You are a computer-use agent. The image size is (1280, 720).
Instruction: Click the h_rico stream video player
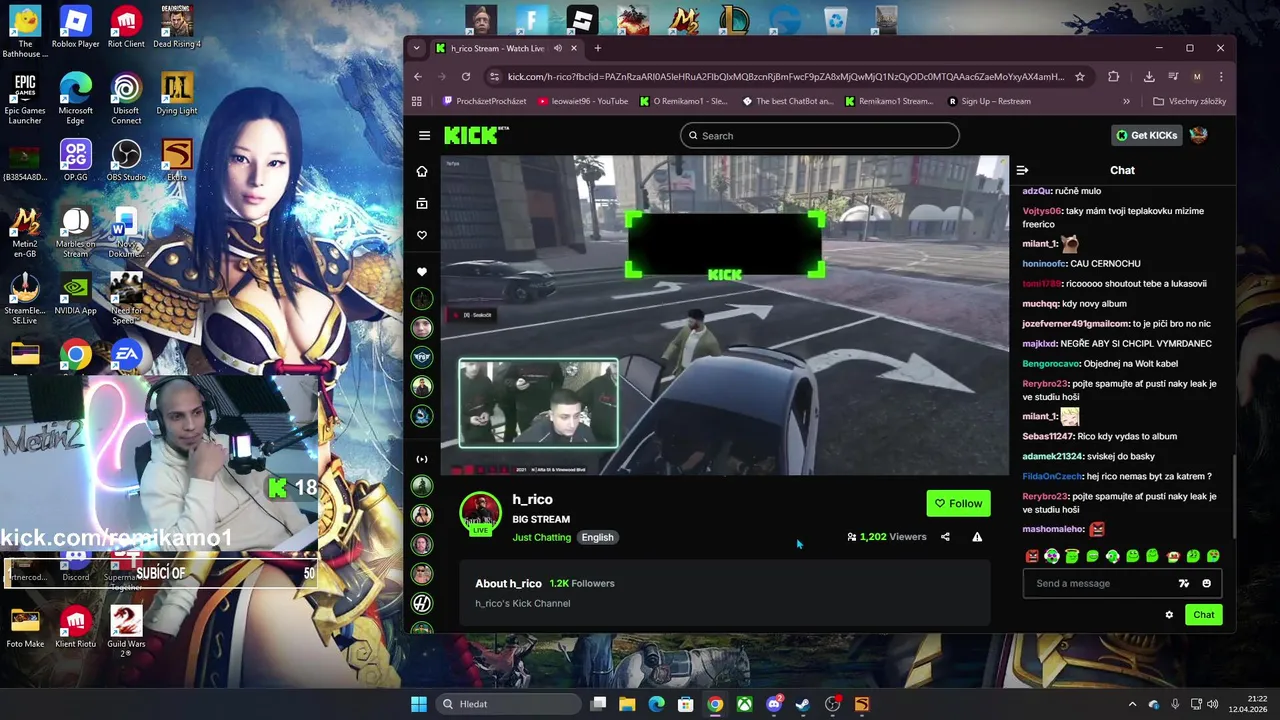click(725, 315)
